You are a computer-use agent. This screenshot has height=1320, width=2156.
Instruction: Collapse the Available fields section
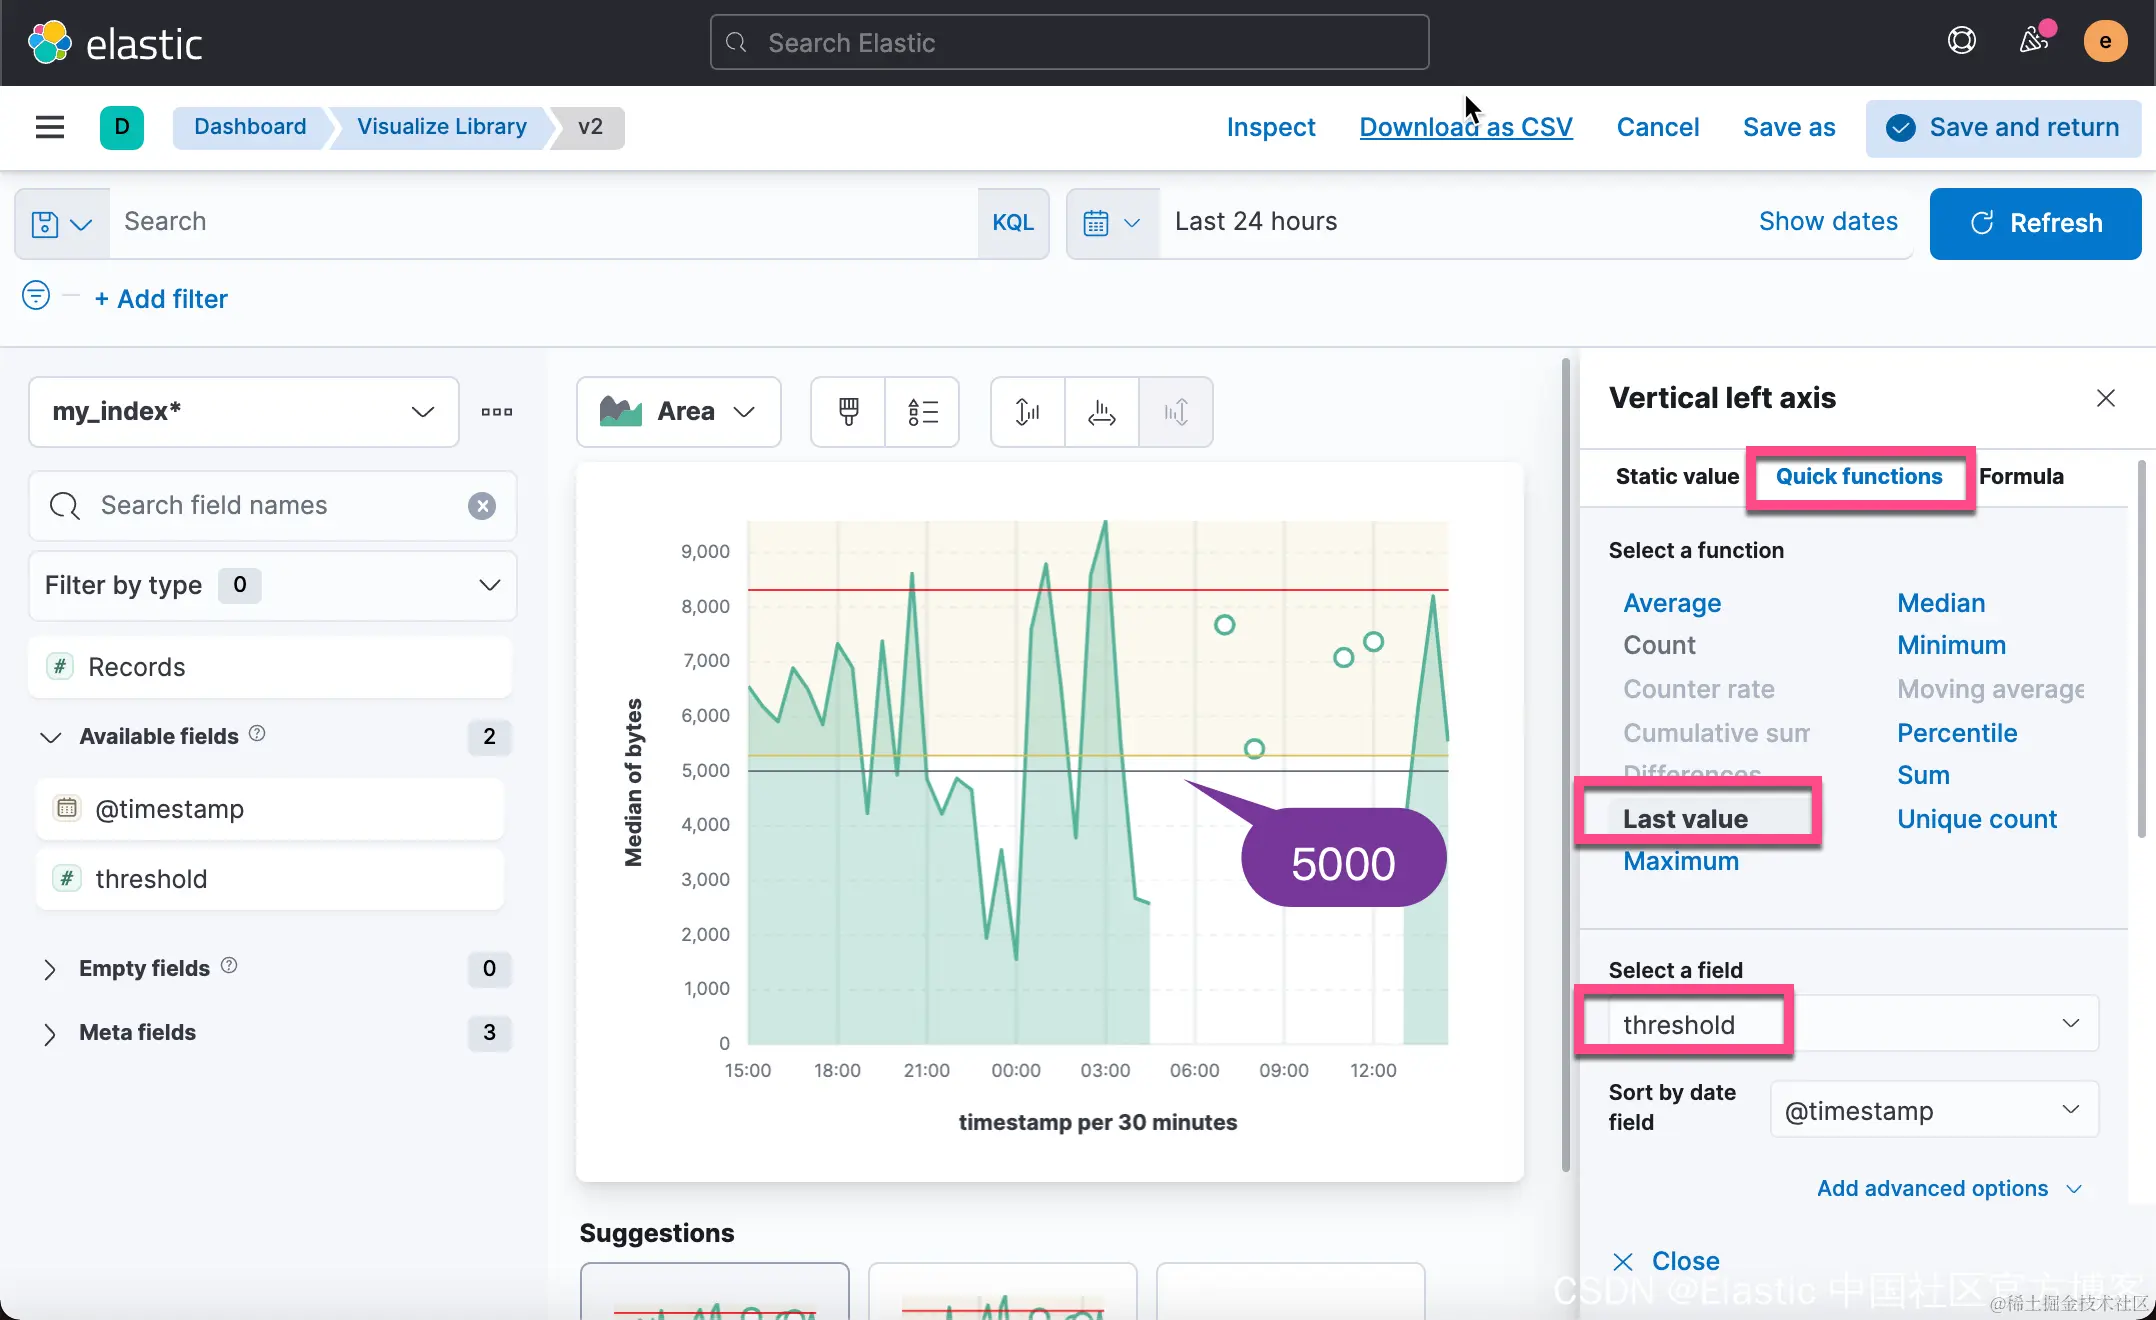click(50, 737)
